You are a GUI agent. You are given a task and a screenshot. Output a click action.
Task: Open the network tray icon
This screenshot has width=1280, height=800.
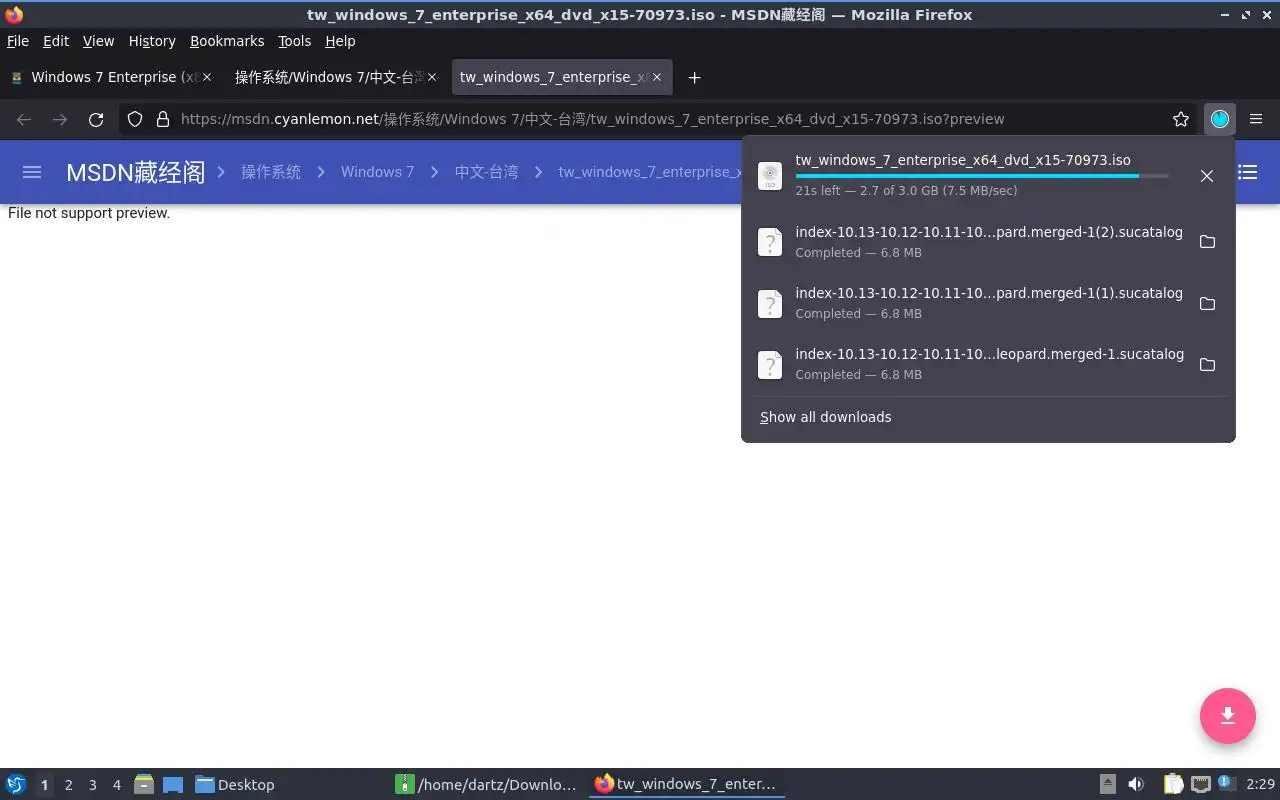click(1200, 784)
